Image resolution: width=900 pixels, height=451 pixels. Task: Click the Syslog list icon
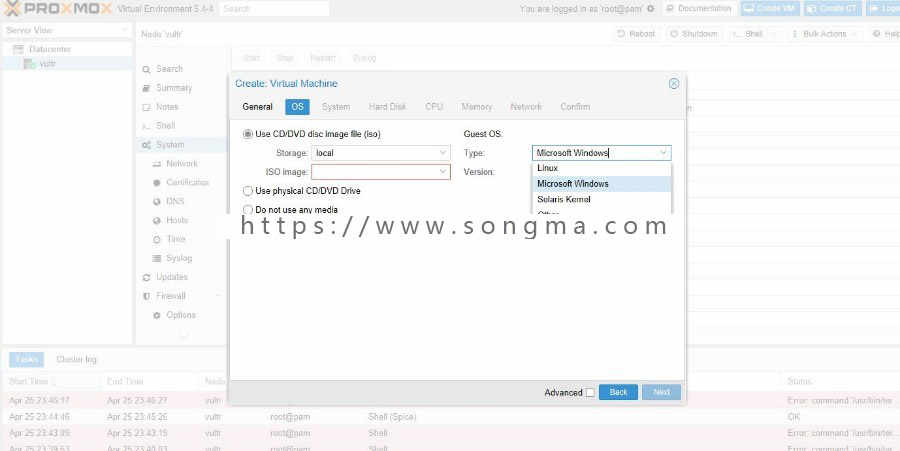157,259
